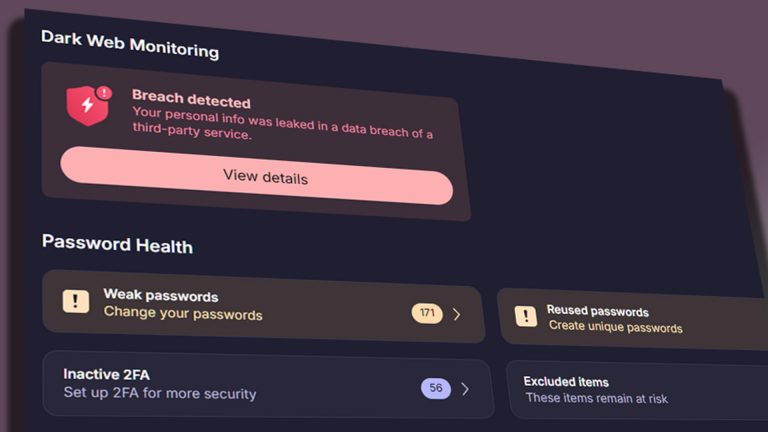Click the Reused passwords warning icon

tap(526, 316)
